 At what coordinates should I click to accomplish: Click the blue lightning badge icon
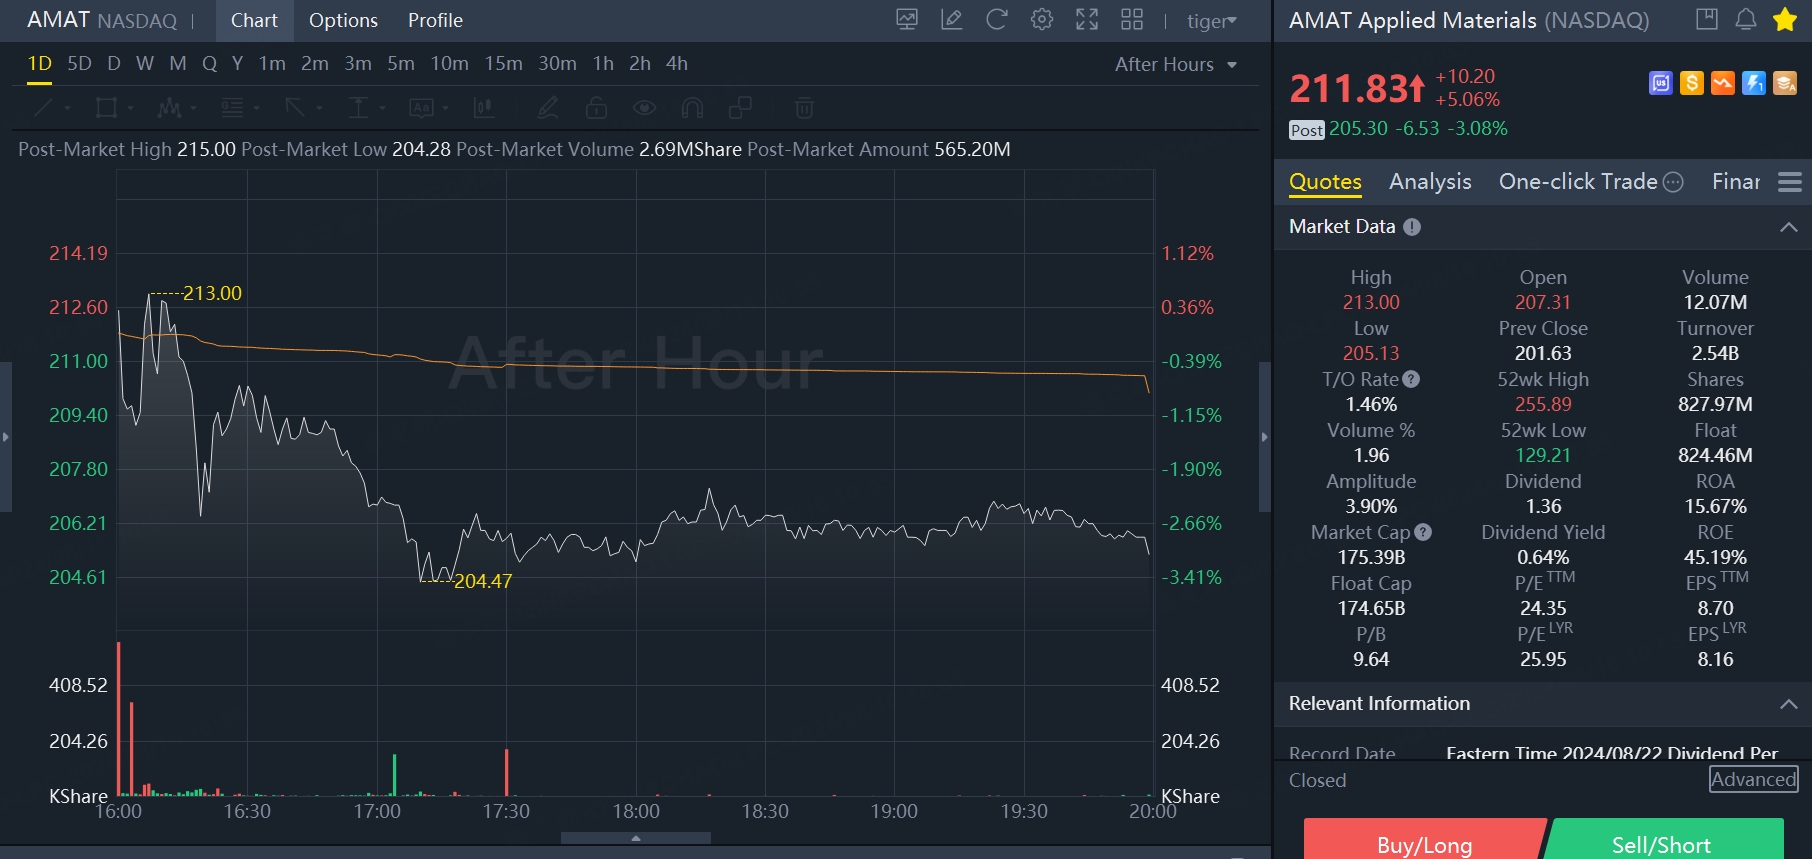coord(1754,83)
